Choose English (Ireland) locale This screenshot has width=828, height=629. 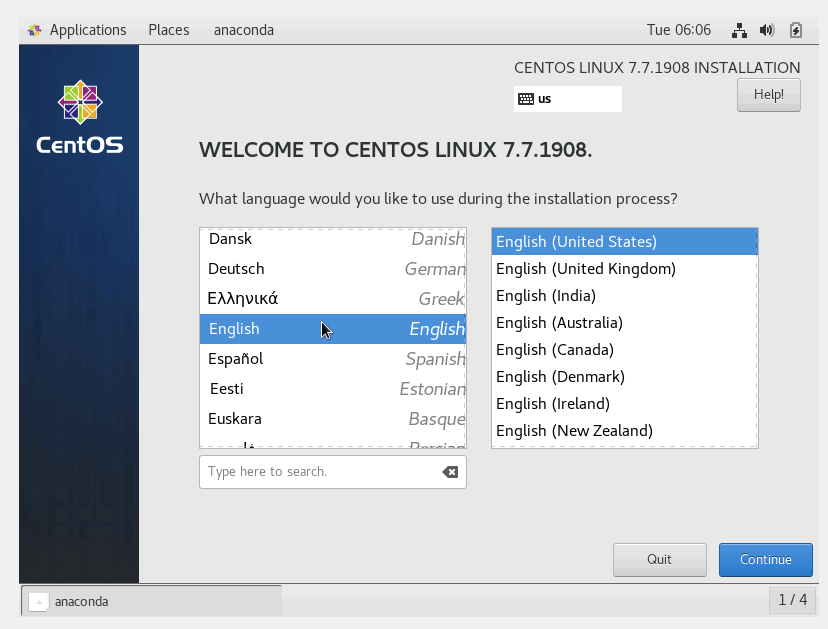click(625, 403)
